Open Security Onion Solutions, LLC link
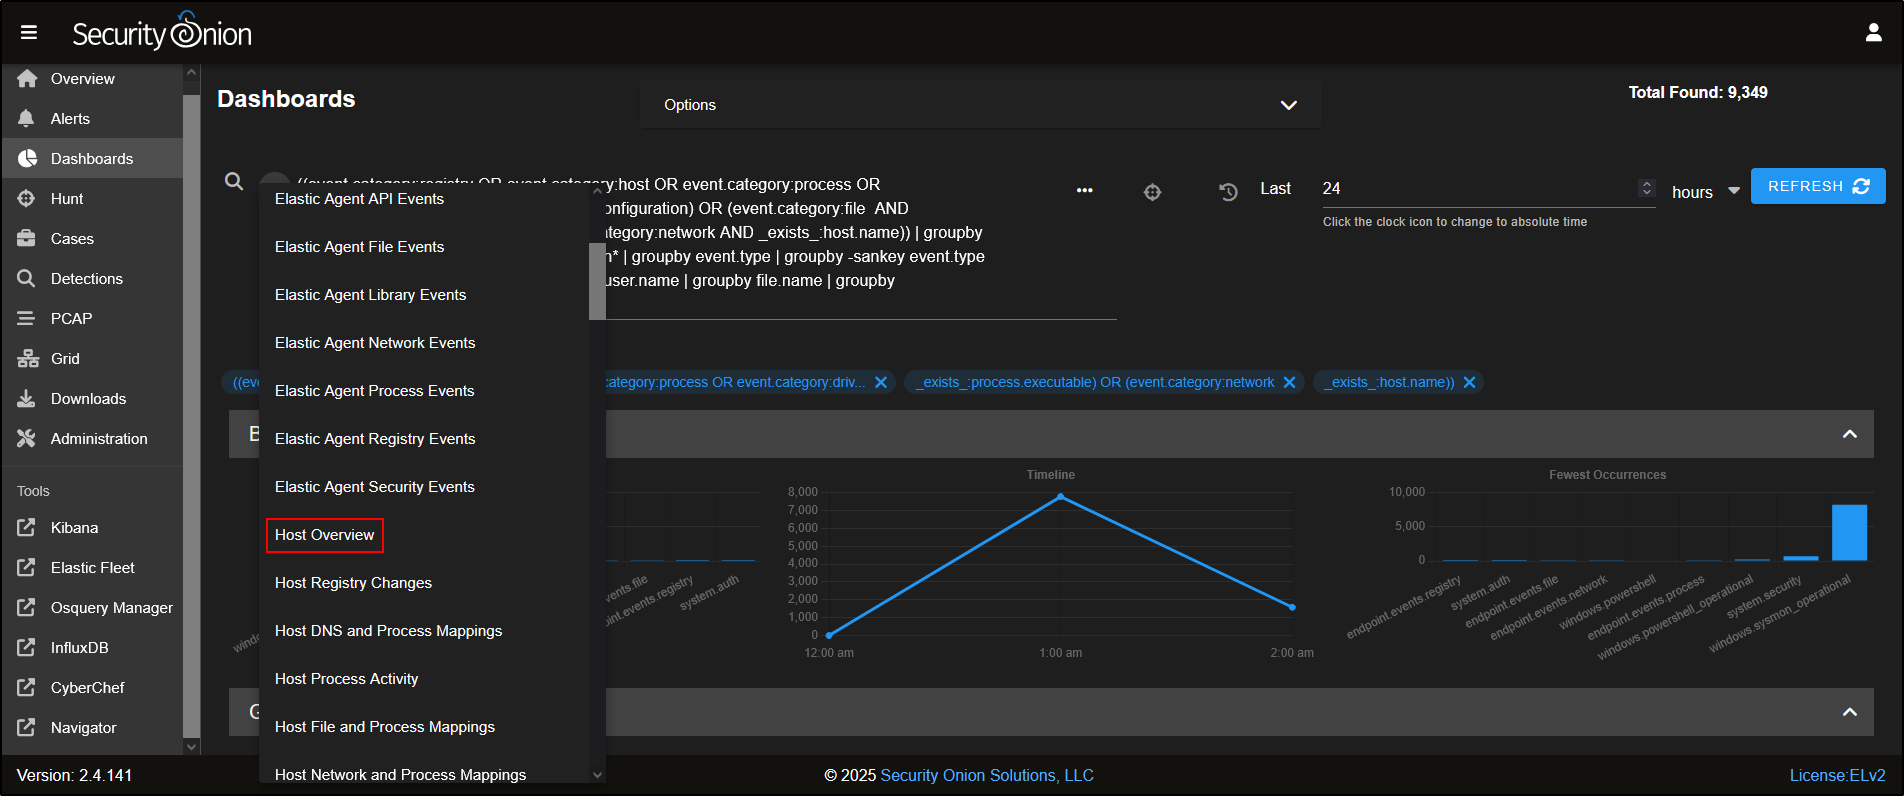Viewport: 1904px width, 796px height. (986, 775)
